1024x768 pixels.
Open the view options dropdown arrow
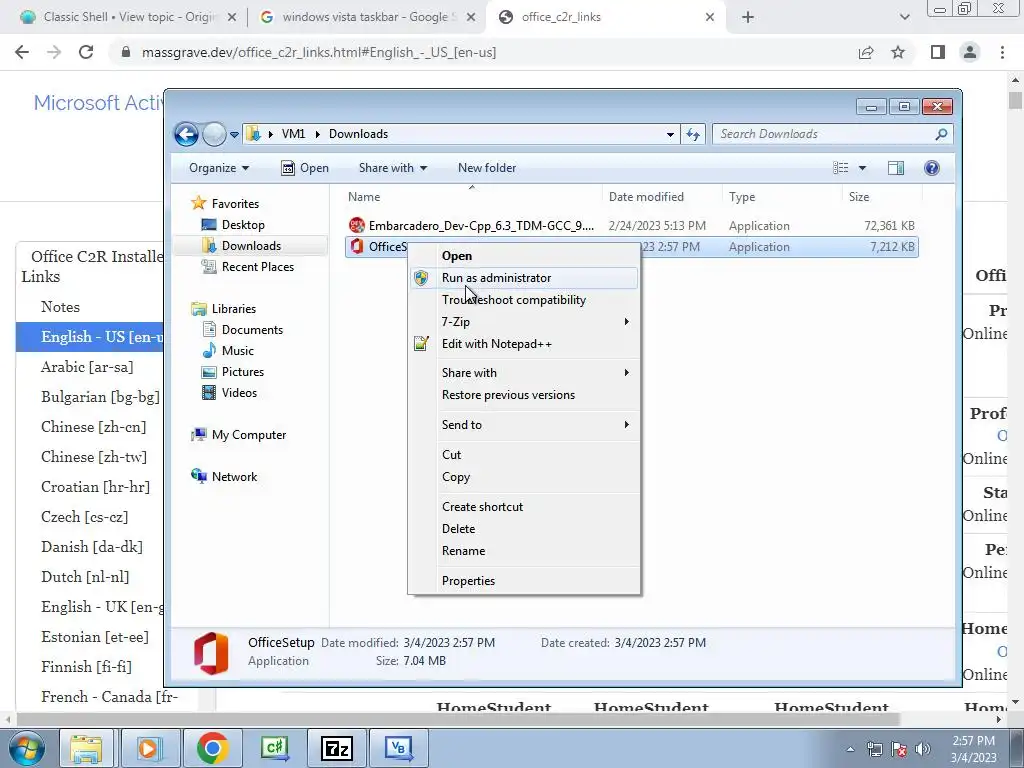tap(862, 168)
